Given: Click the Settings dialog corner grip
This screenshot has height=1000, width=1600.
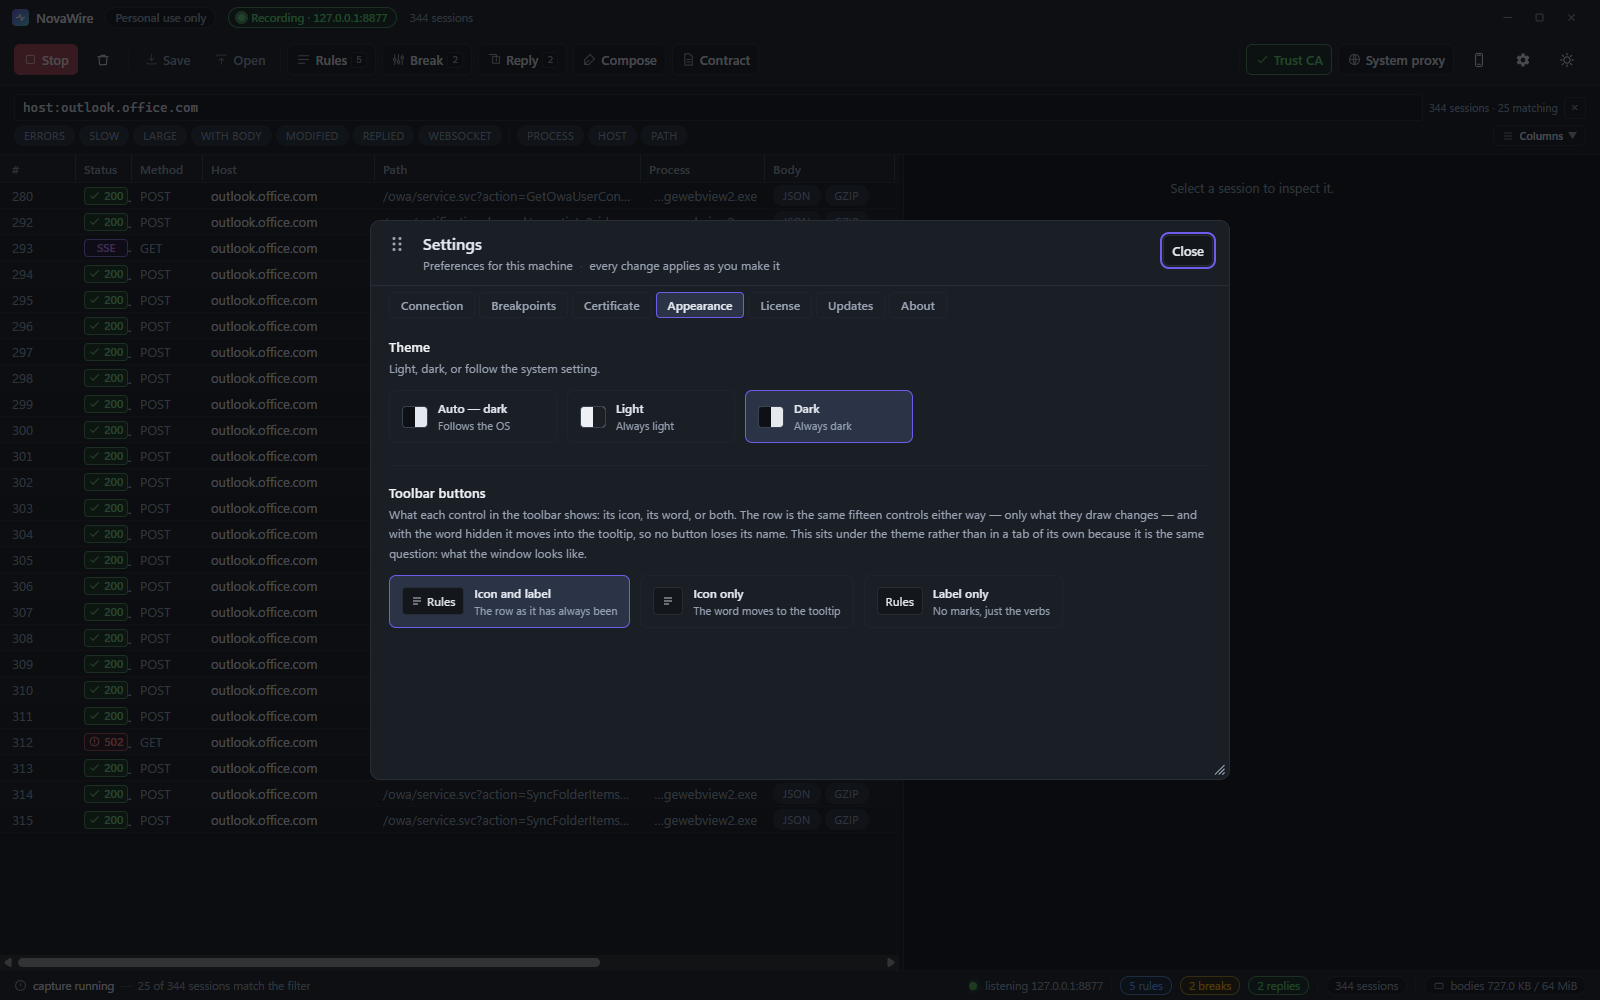Looking at the screenshot, I should (1219, 769).
